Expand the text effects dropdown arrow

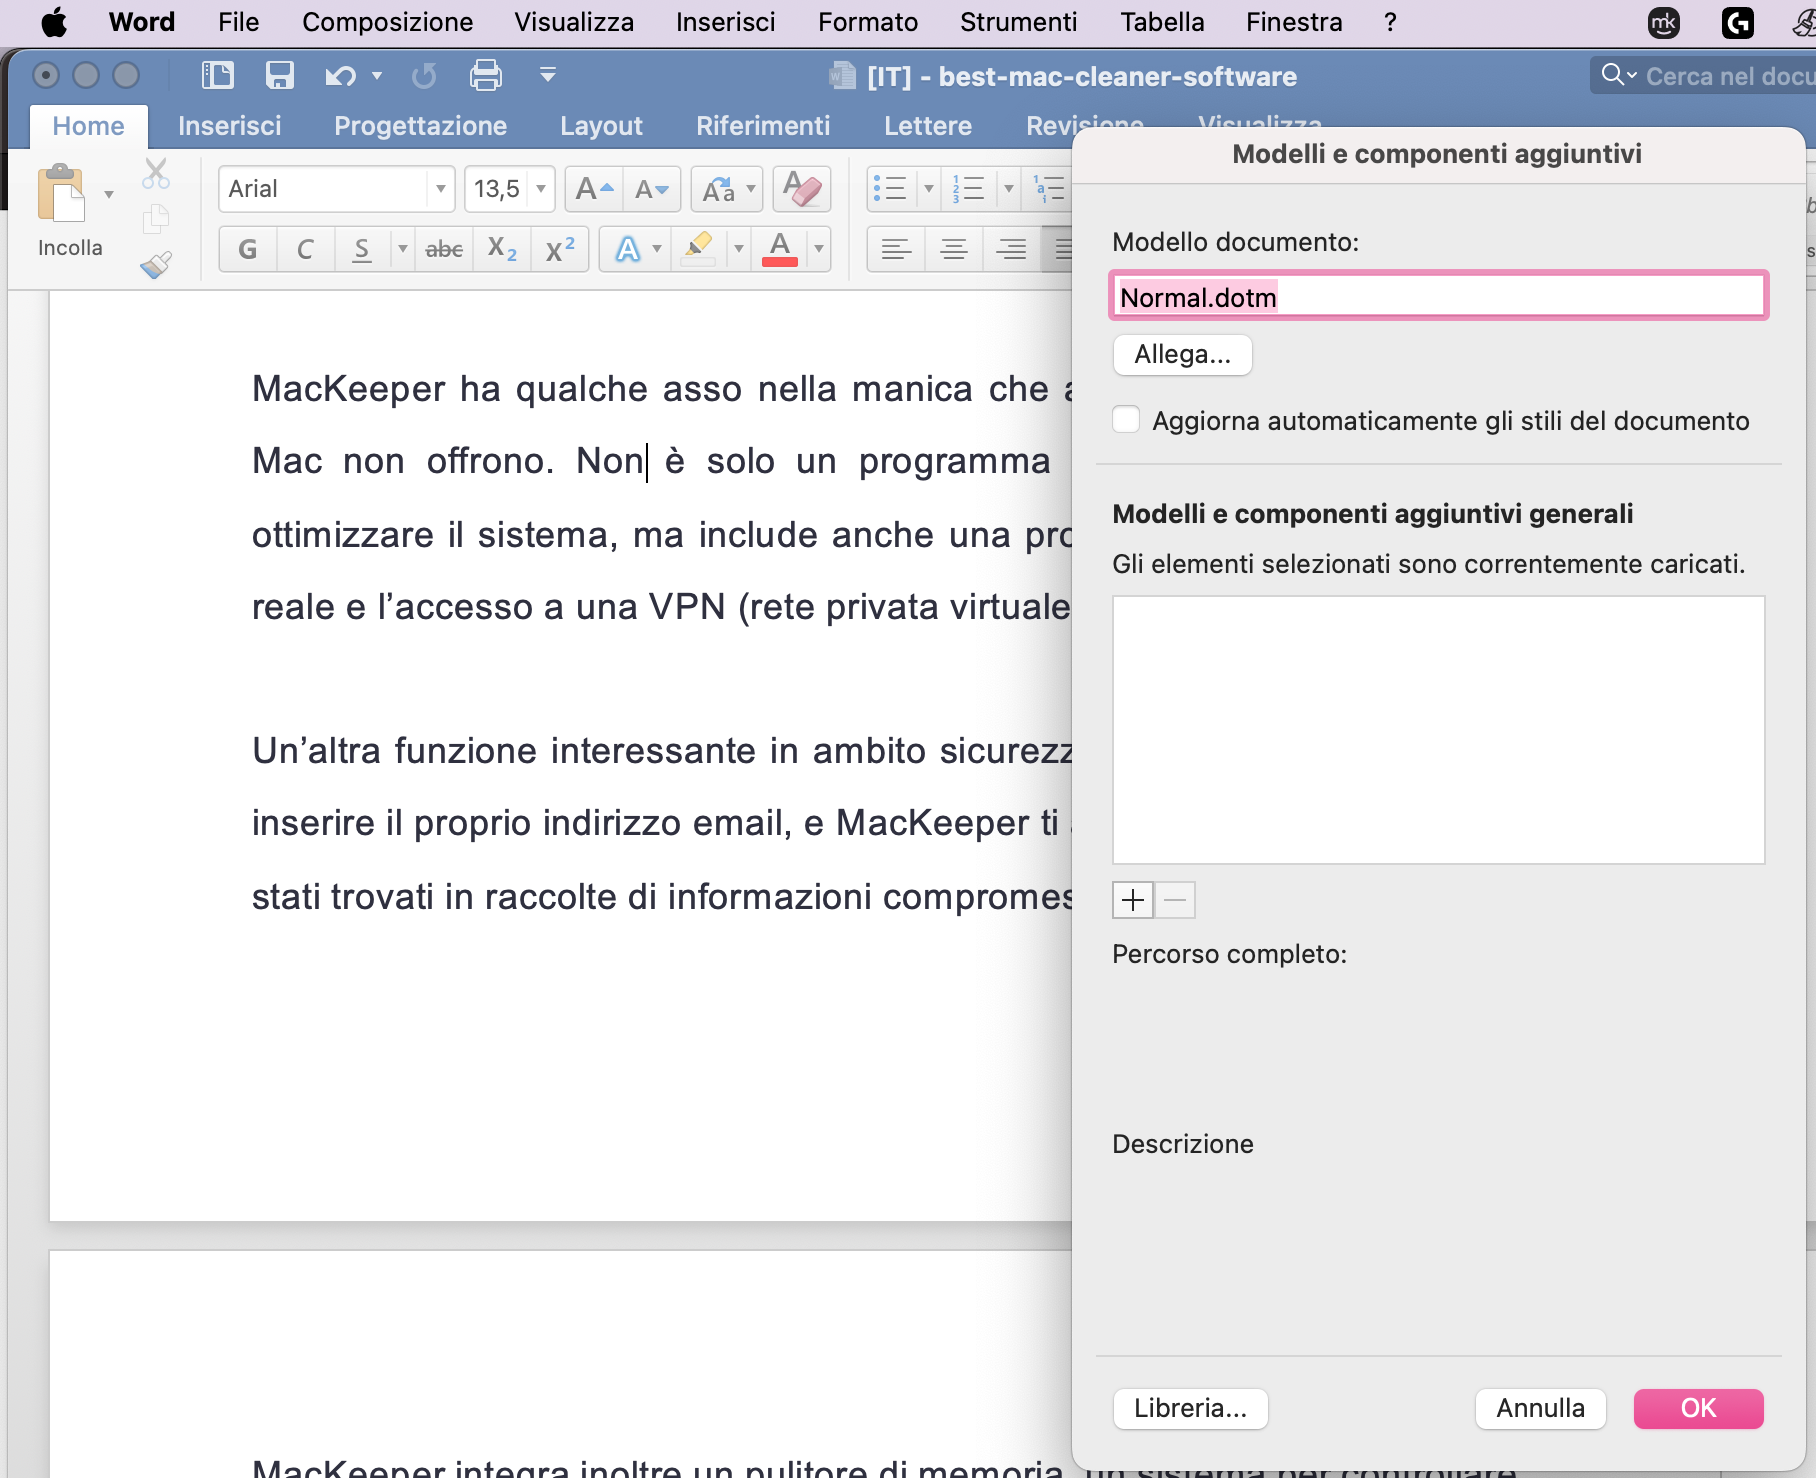tap(657, 249)
